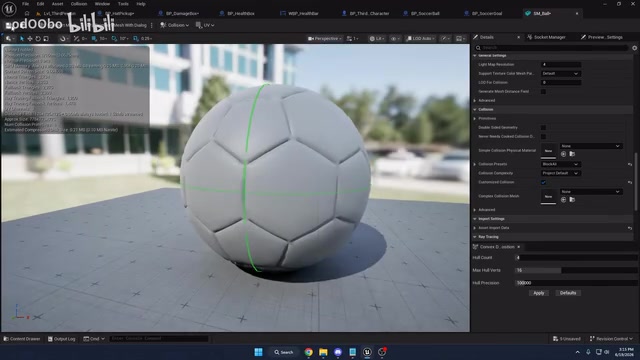Use selected asset for Complex Collision Mesh
640x360 pixels.
(x=563, y=200)
